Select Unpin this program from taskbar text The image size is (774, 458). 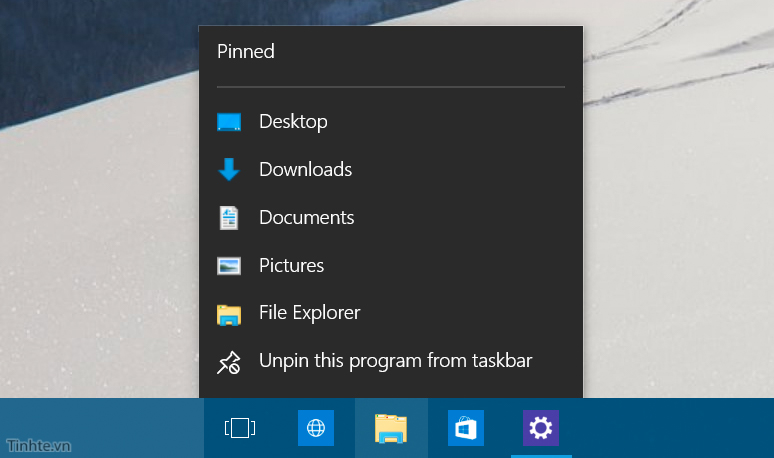pos(395,362)
